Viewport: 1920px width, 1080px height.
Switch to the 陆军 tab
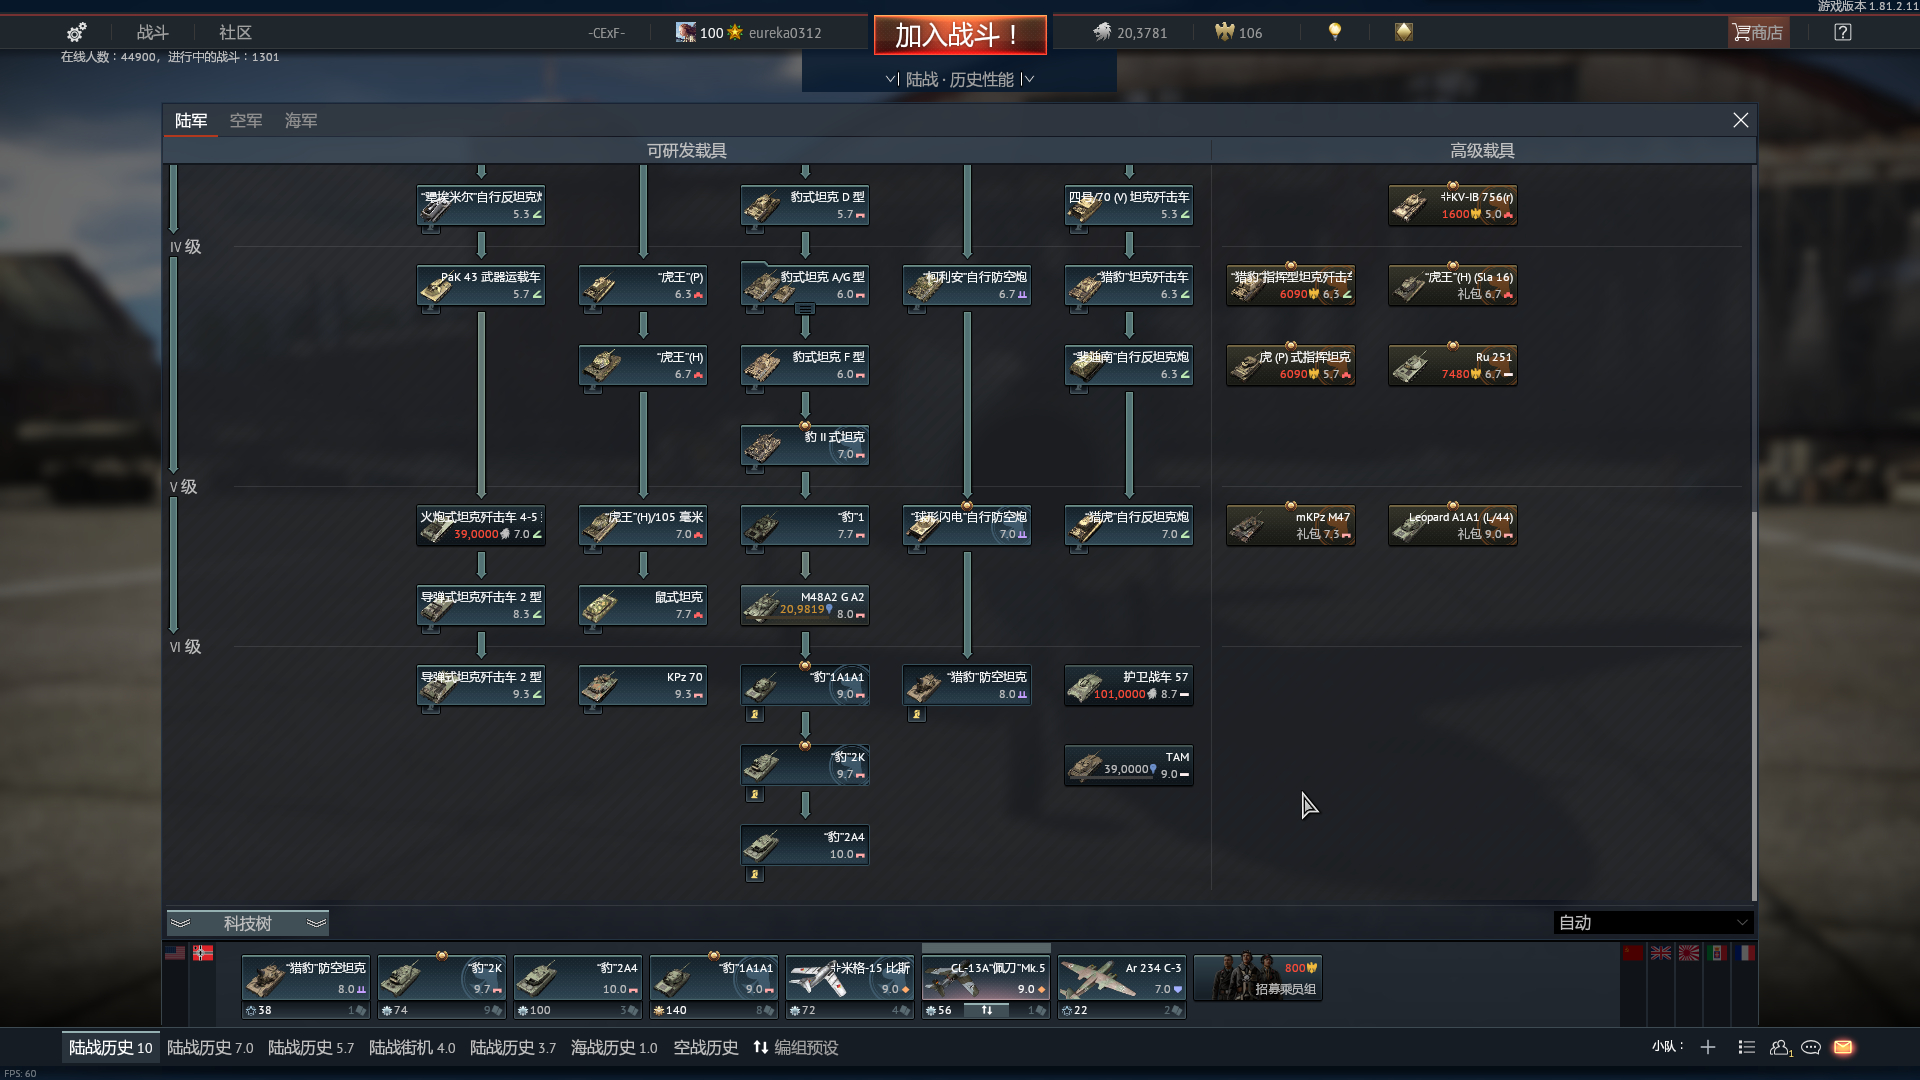point(191,121)
